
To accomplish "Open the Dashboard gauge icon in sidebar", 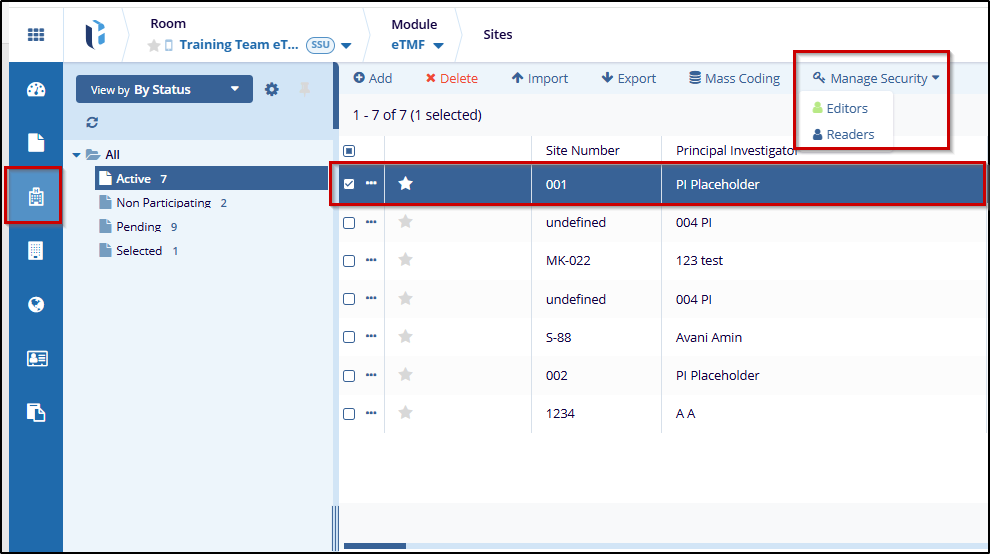I will coord(36,90).
